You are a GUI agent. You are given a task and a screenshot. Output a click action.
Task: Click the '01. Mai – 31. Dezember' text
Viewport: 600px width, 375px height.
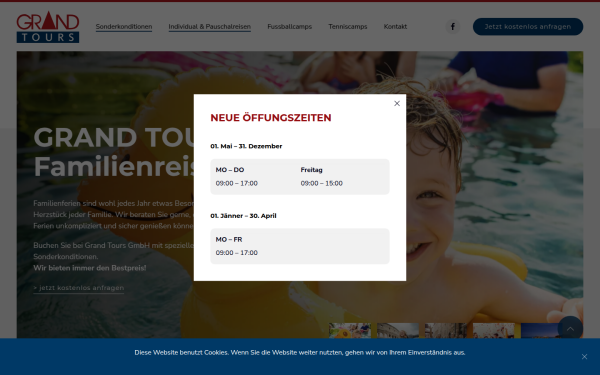246,146
